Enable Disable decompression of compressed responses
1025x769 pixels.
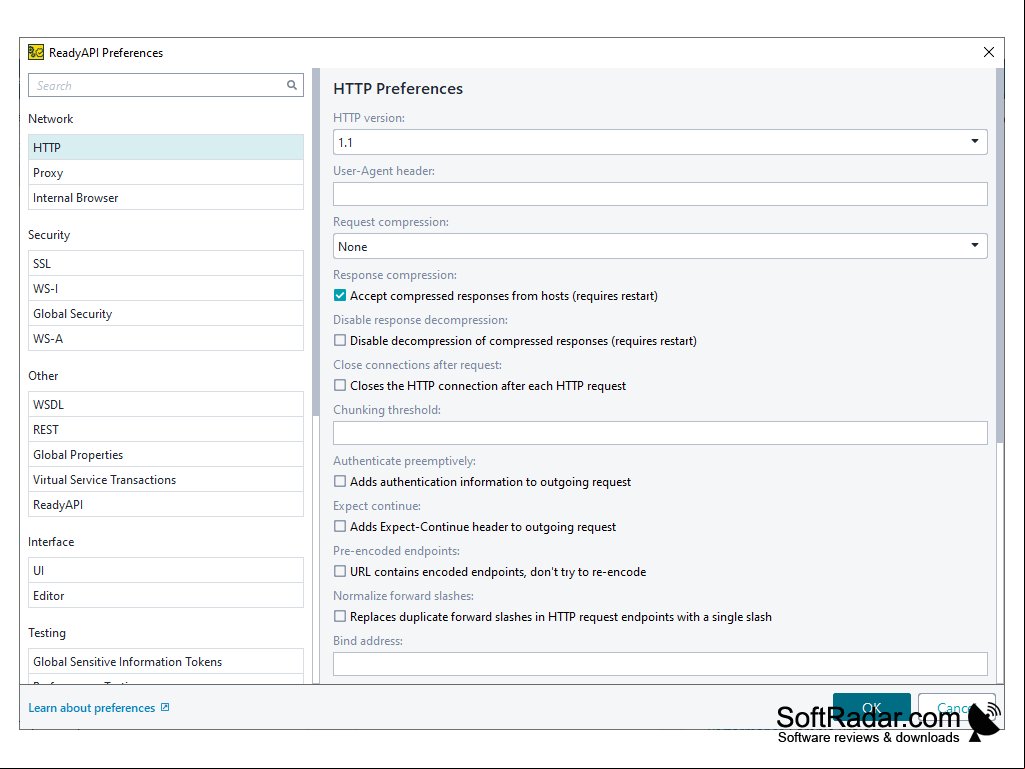[340, 341]
